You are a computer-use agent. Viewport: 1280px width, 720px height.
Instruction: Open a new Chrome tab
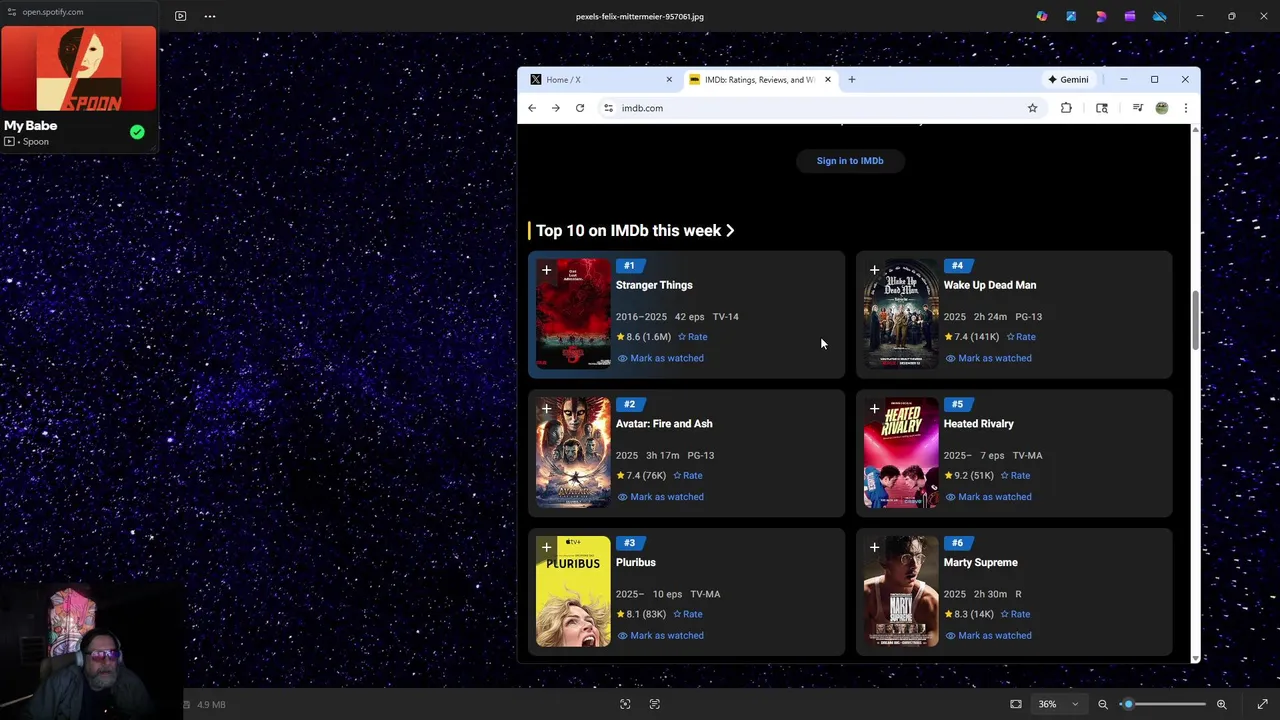point(852,80)
